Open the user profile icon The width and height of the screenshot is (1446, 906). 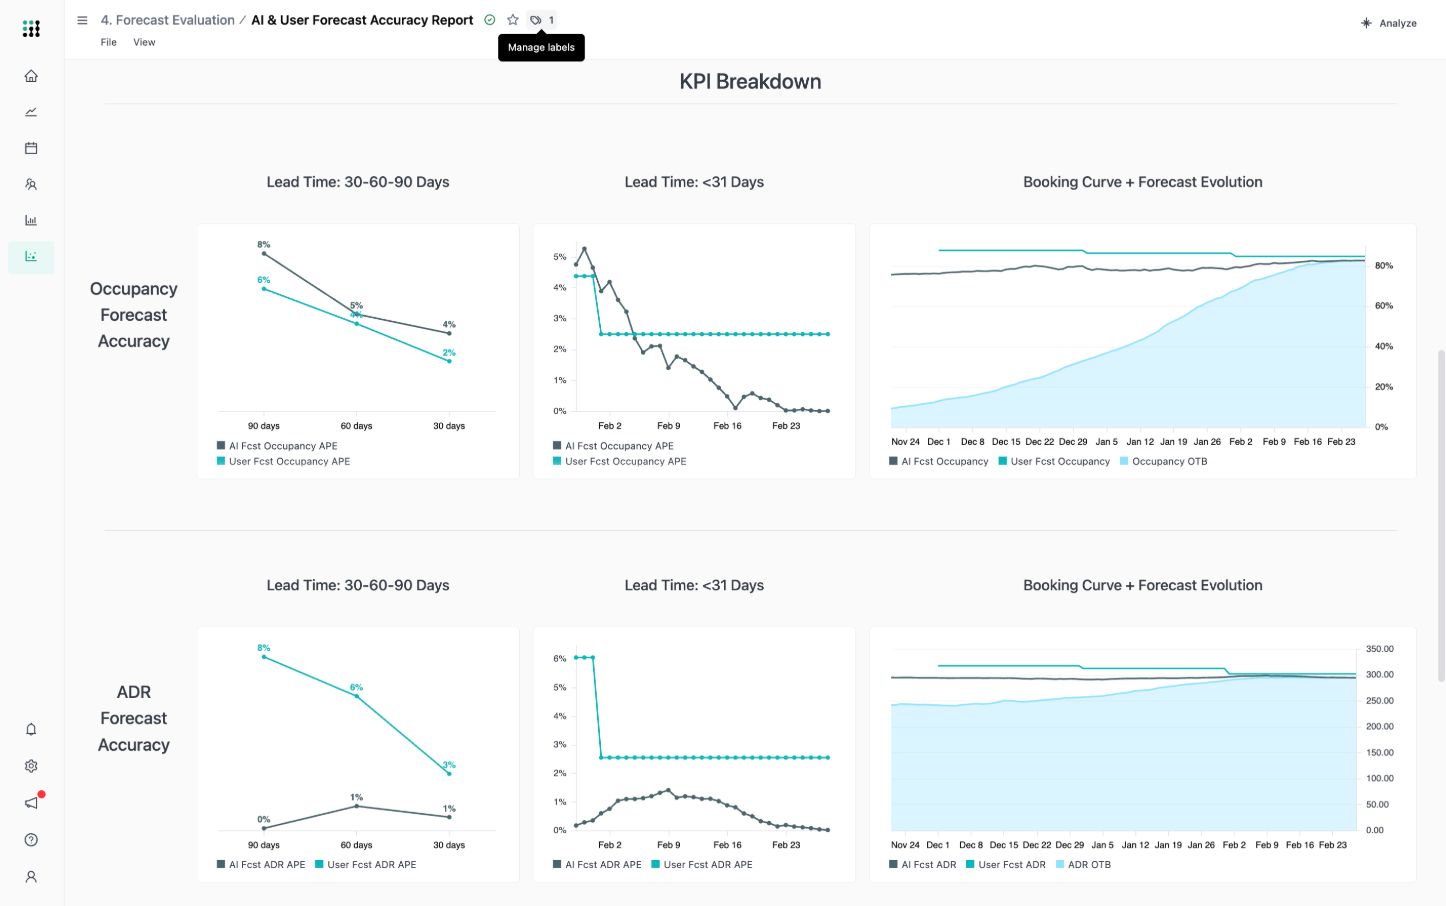(x=31, y=877)
